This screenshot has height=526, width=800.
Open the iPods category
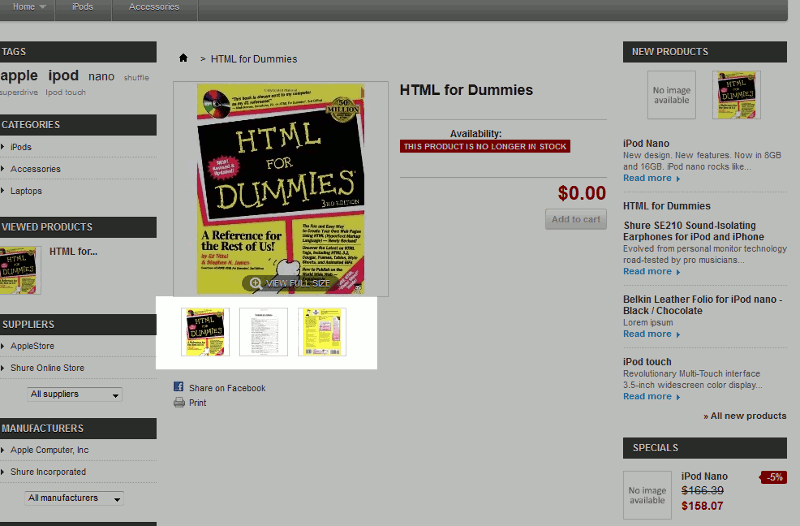(21, 147)
